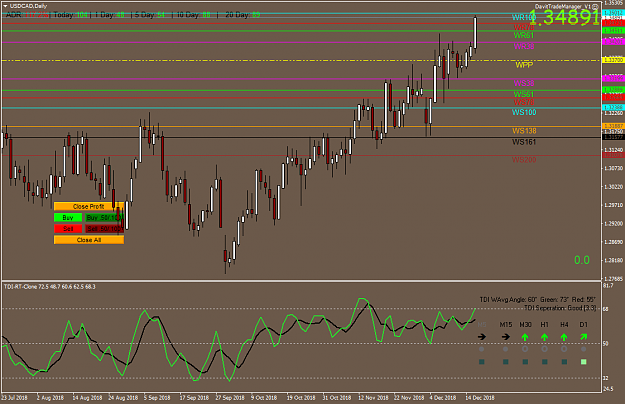The width and height of the screenshot is (625, 404).
Task: Select the H1 timeframe label
Action: tap(544, 325)
